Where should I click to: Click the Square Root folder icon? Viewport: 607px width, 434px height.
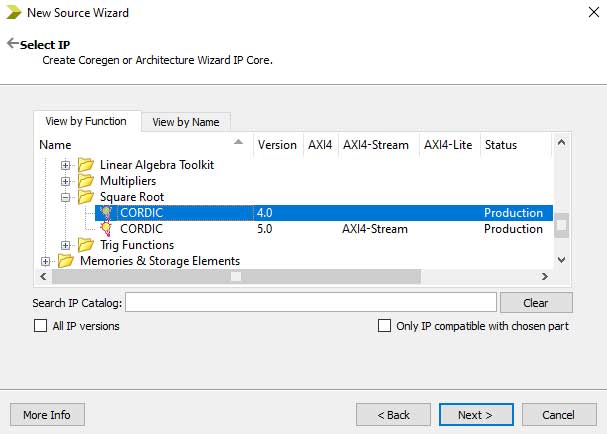86,197
